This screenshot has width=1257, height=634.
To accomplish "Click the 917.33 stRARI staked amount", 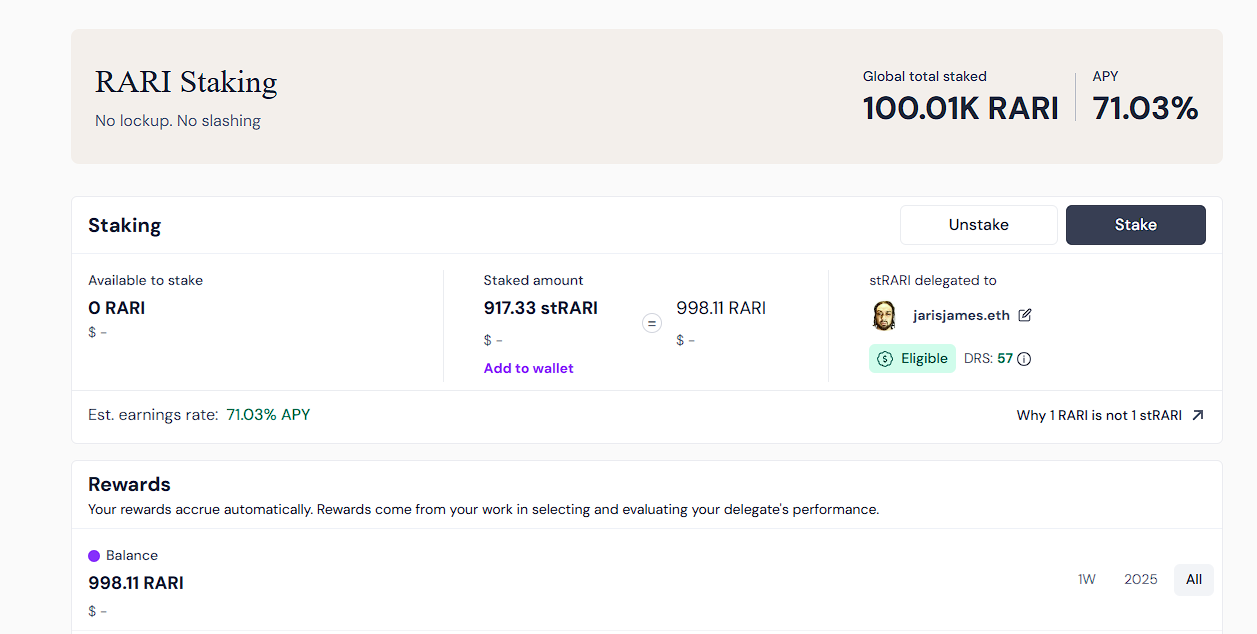I will [x=541, y=308].
